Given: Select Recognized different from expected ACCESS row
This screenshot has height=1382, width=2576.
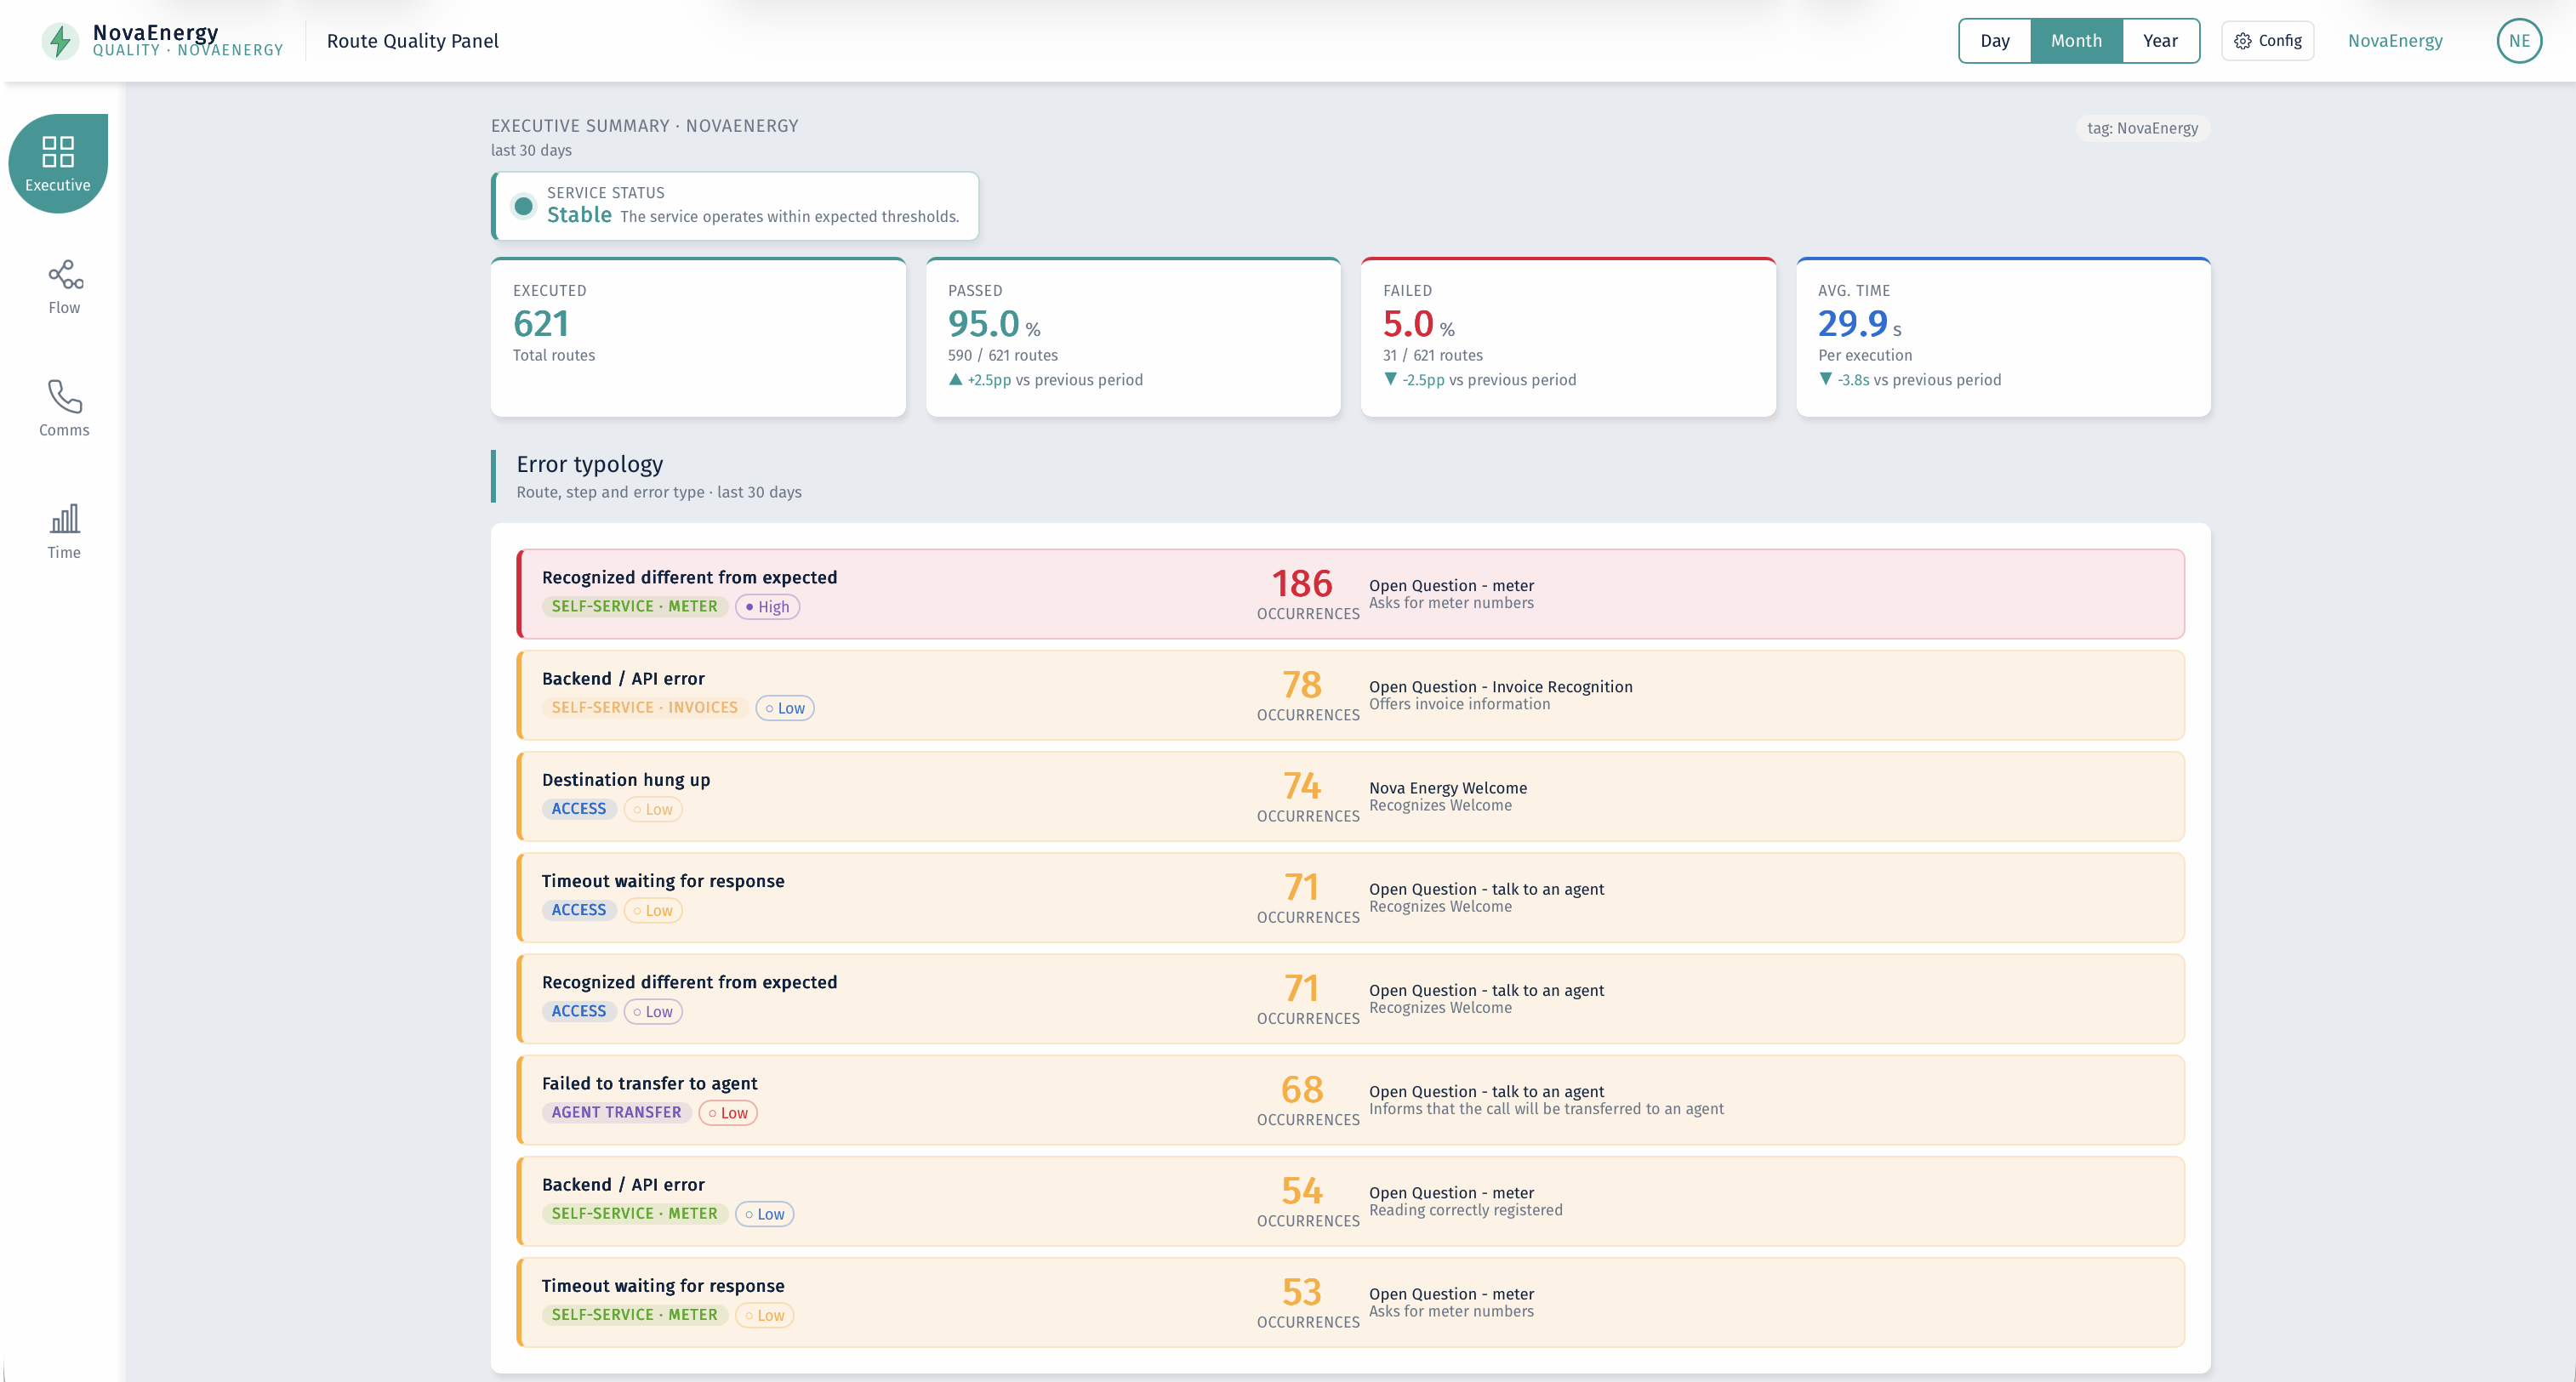Looking at the screenshot, I should click(1351, 998).
